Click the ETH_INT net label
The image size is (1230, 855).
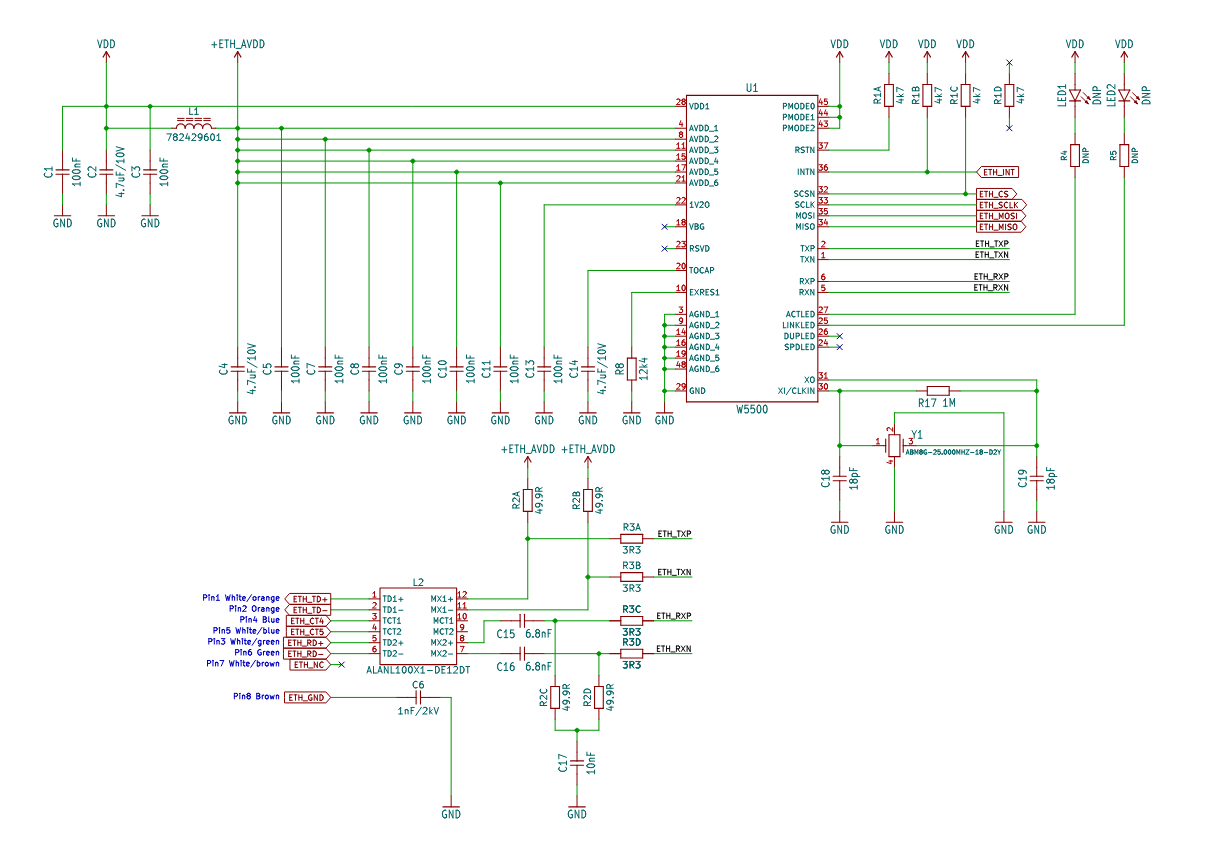998,172
